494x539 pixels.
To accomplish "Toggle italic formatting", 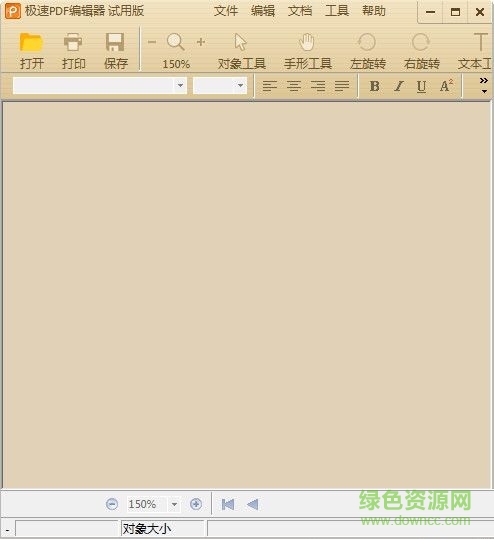I will point(399,86).
